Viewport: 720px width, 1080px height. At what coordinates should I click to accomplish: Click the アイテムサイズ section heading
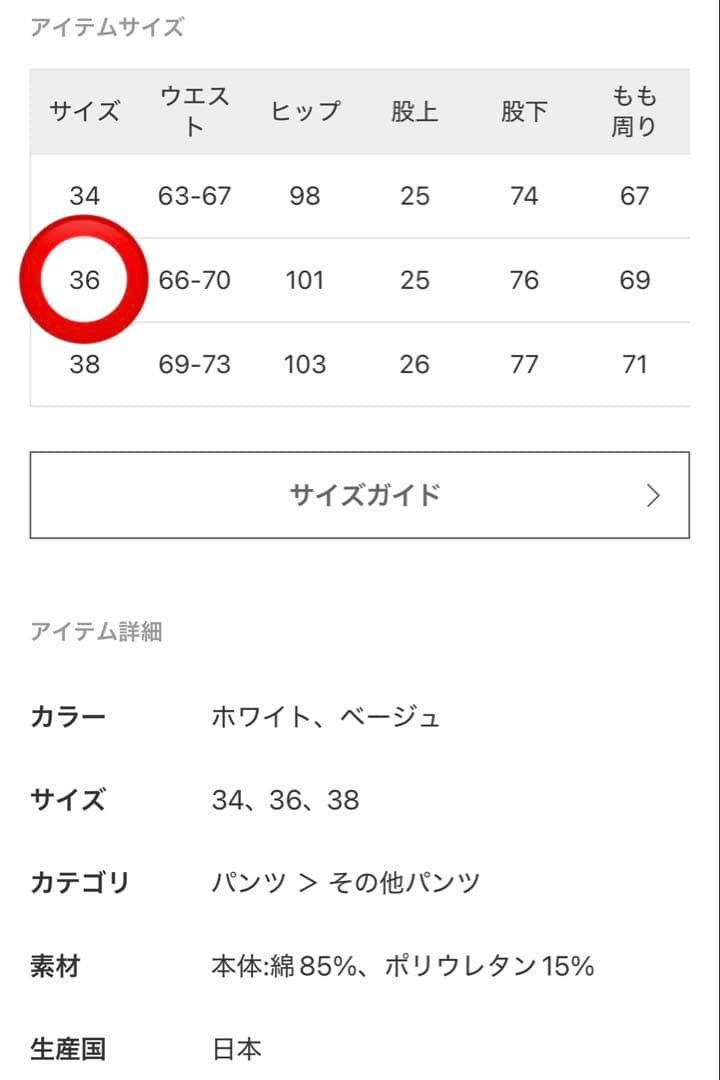pyautogui.click(x=107, y=28)
